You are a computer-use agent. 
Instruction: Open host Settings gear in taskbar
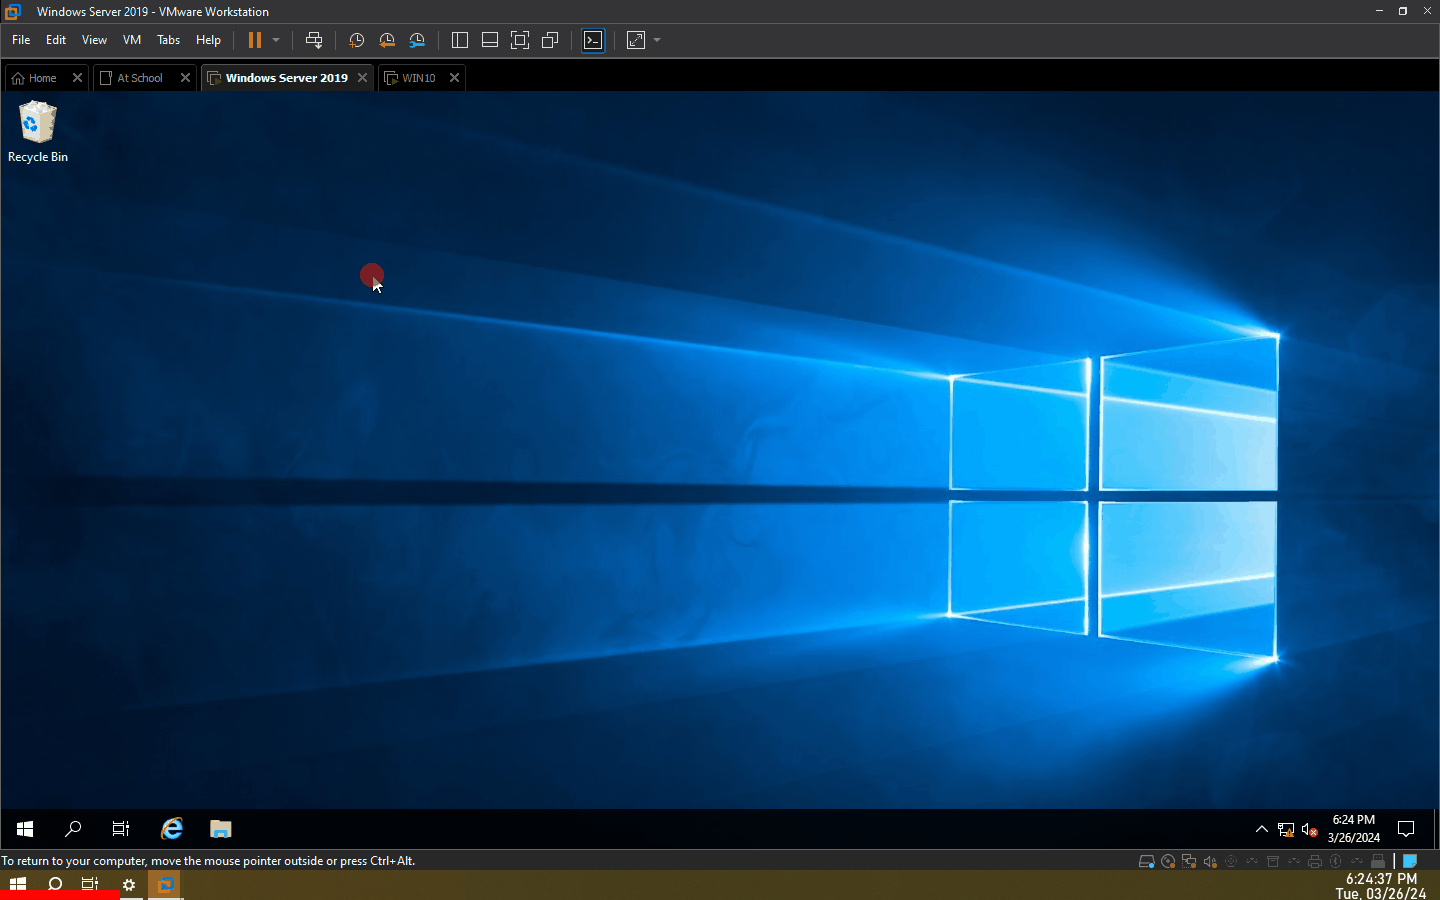(x=129, y=885)
